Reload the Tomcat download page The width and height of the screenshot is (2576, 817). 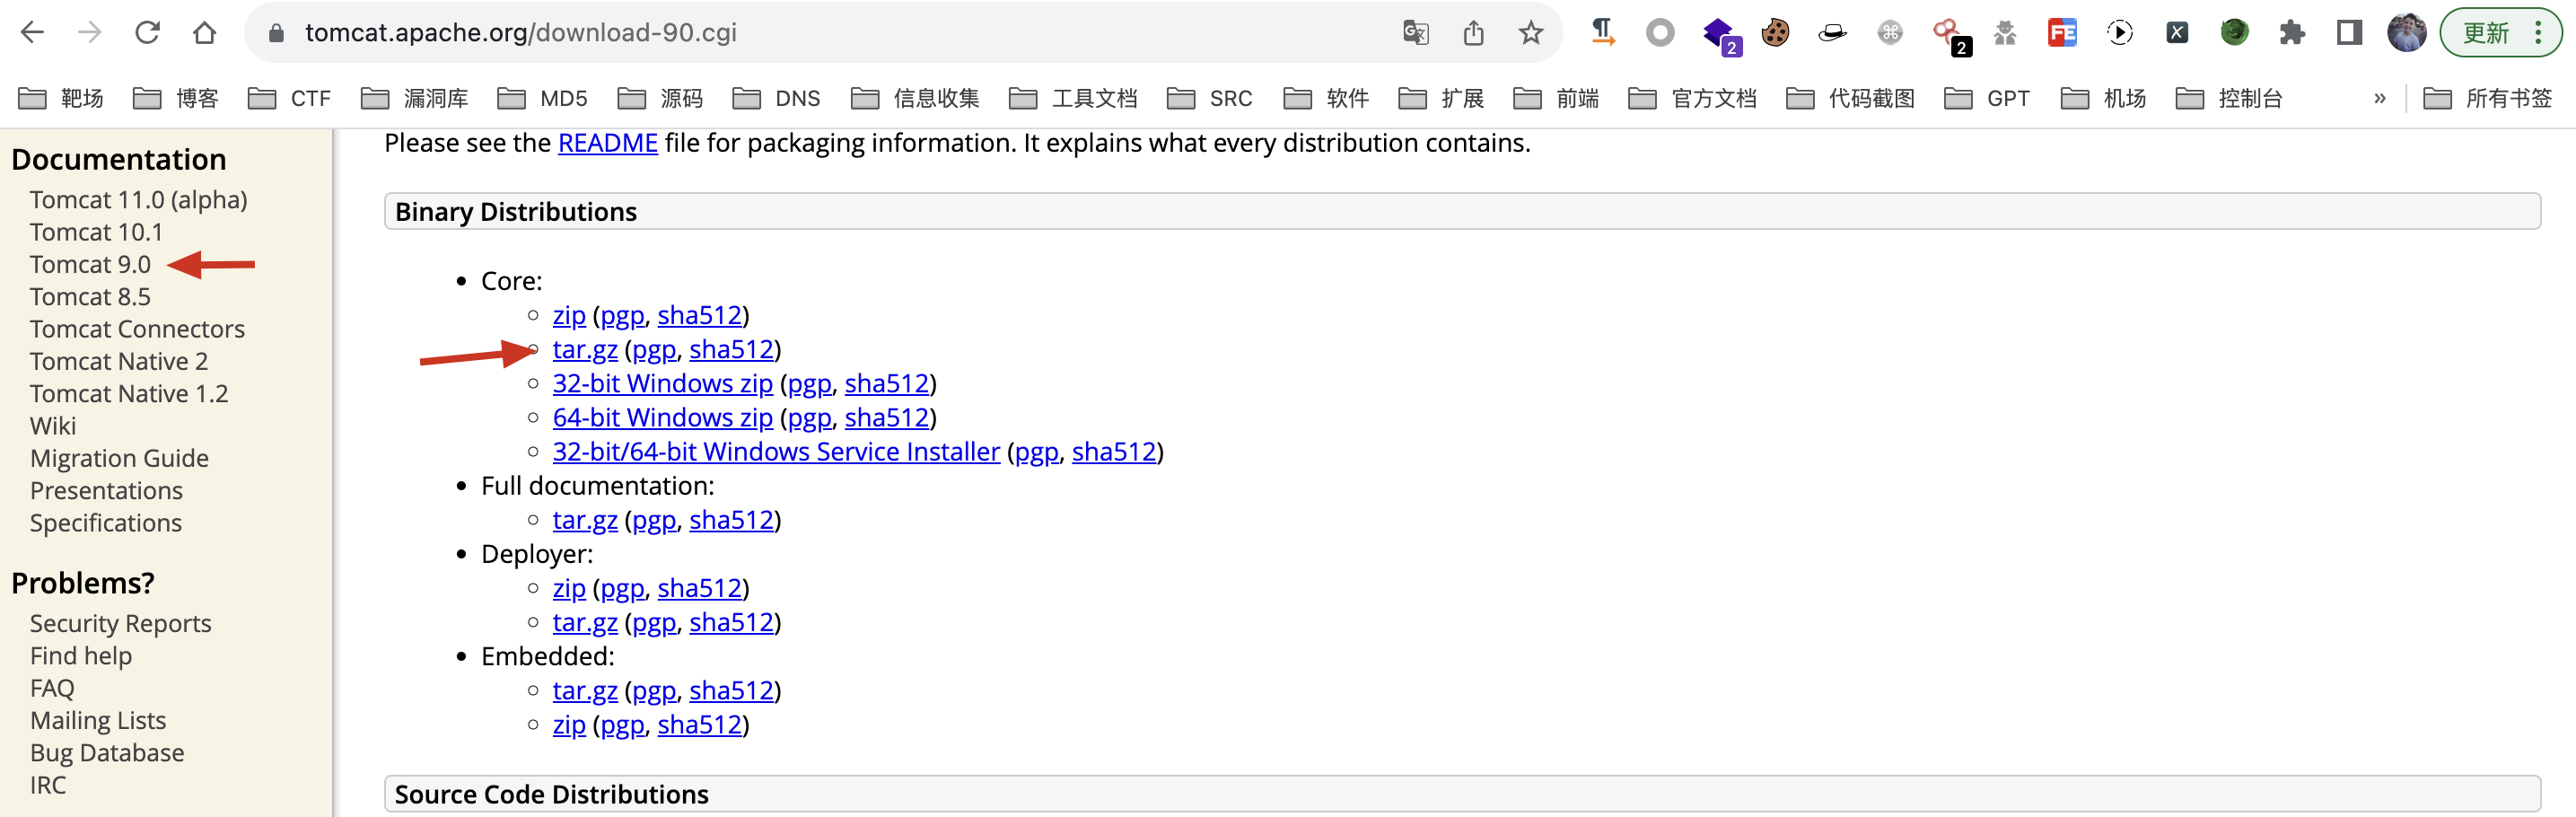[148, 33]
